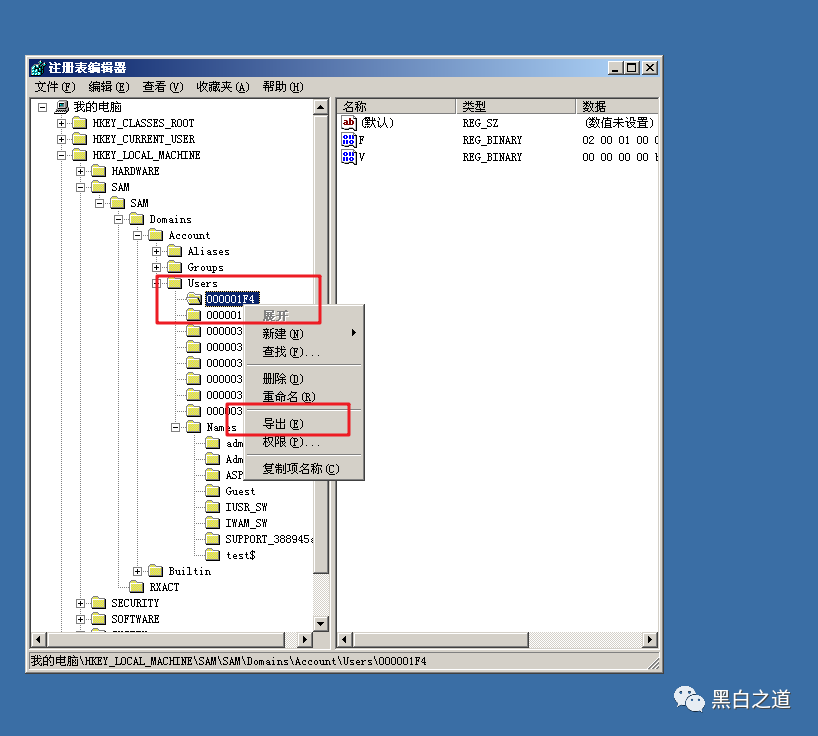
Task: Click the HKEY_CURRENT_USER folder icon
Action: (x=79, y=139)
